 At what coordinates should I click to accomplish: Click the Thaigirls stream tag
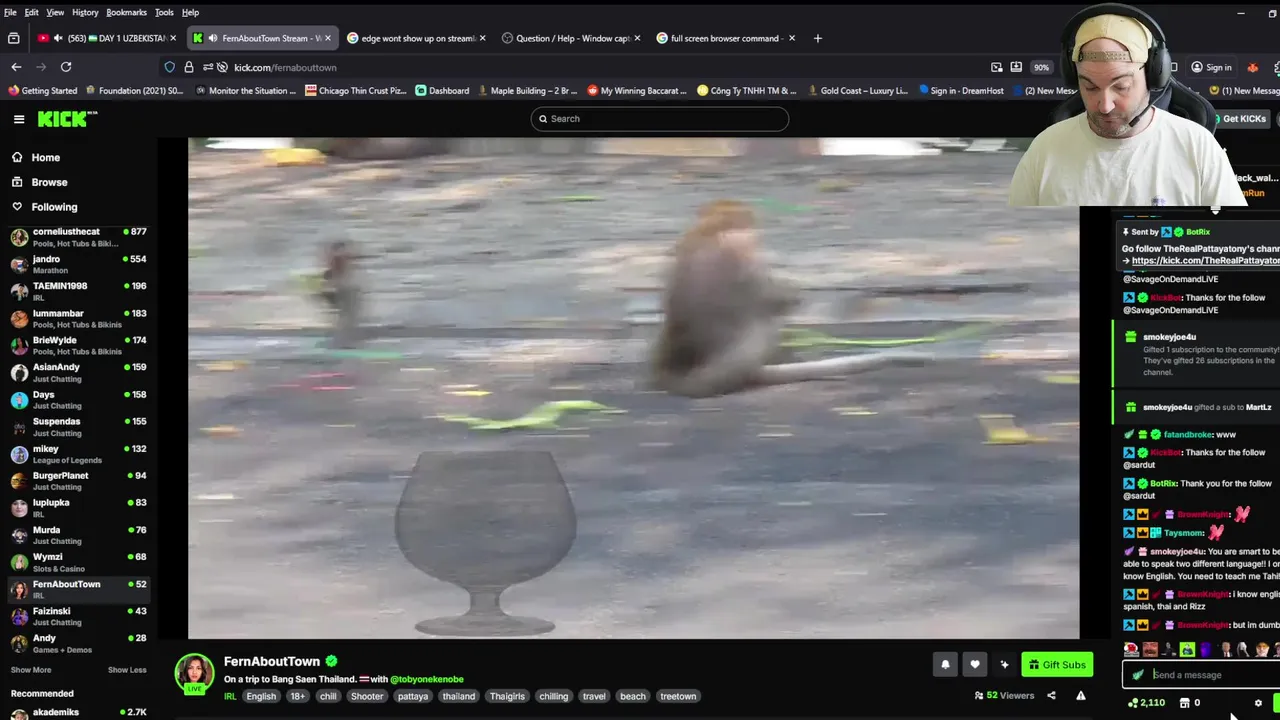507,696
